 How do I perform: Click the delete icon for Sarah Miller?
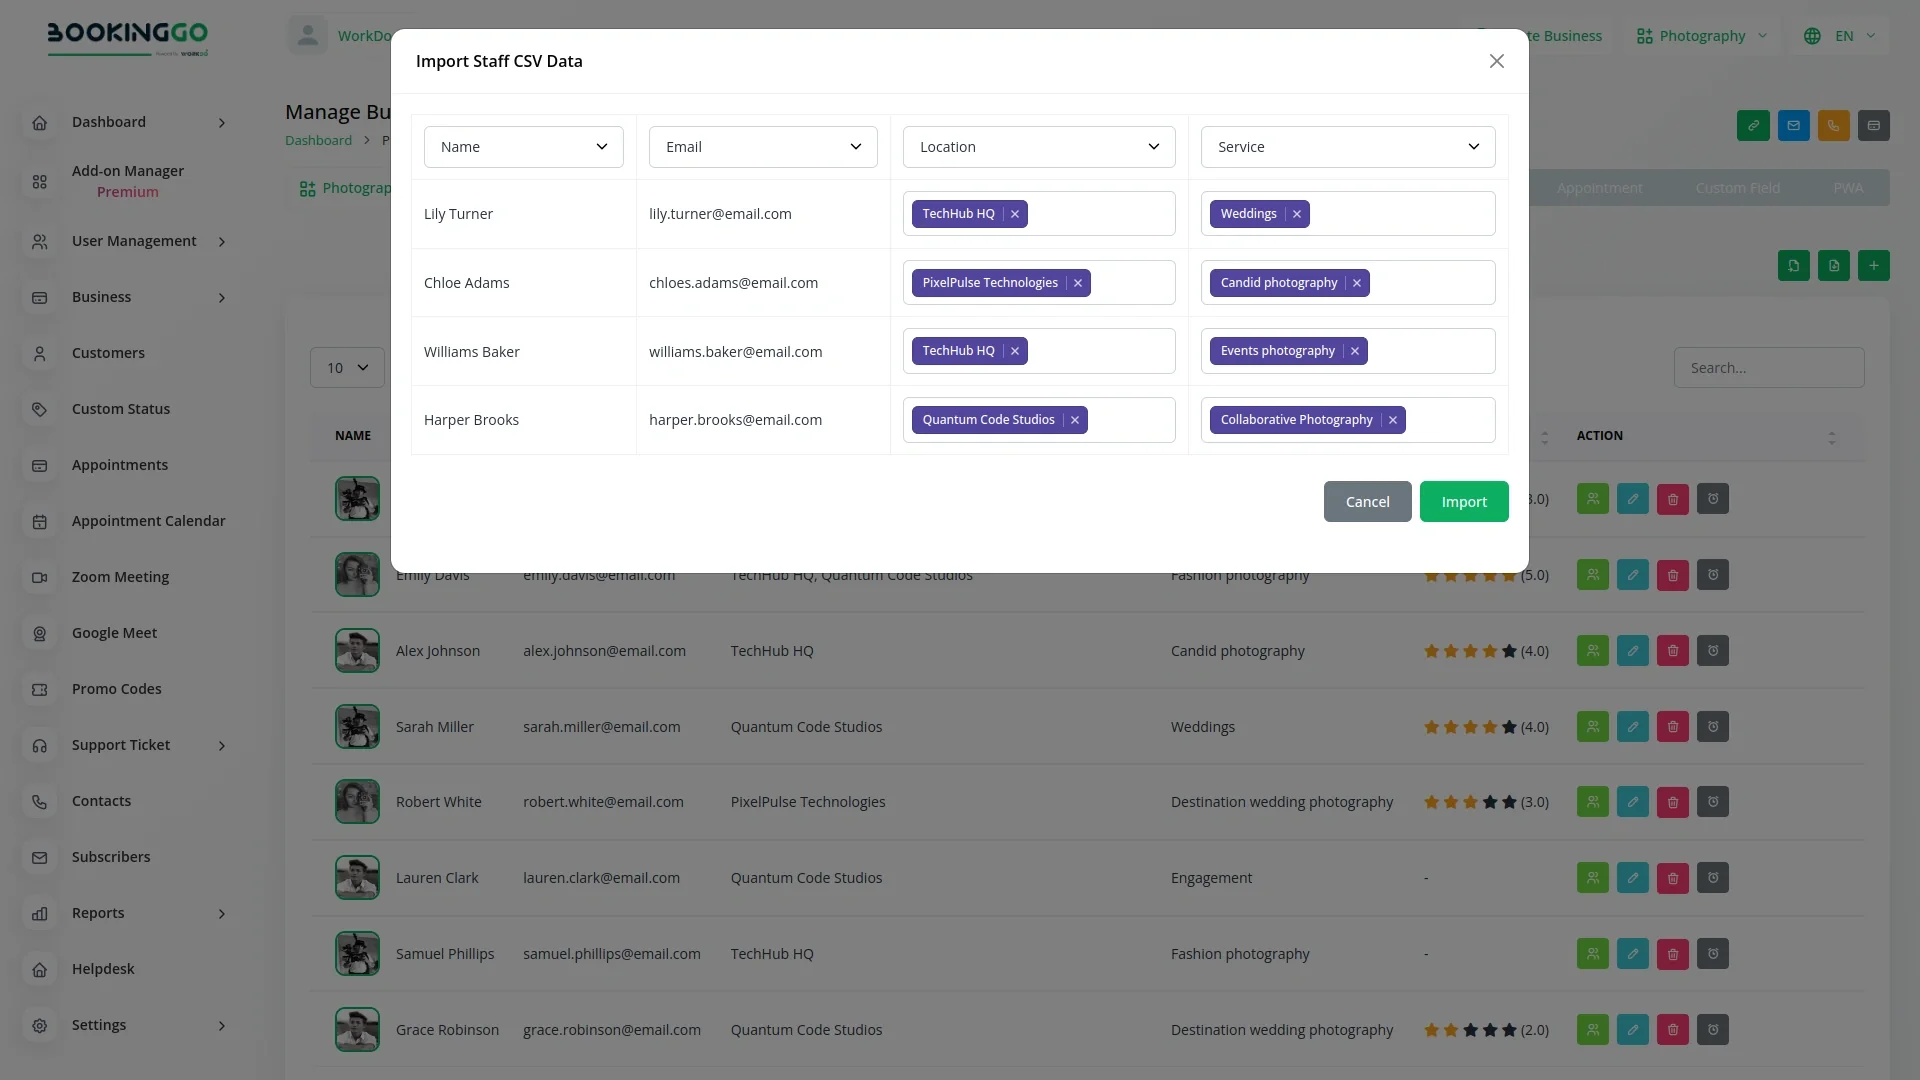coord(1673,727)
